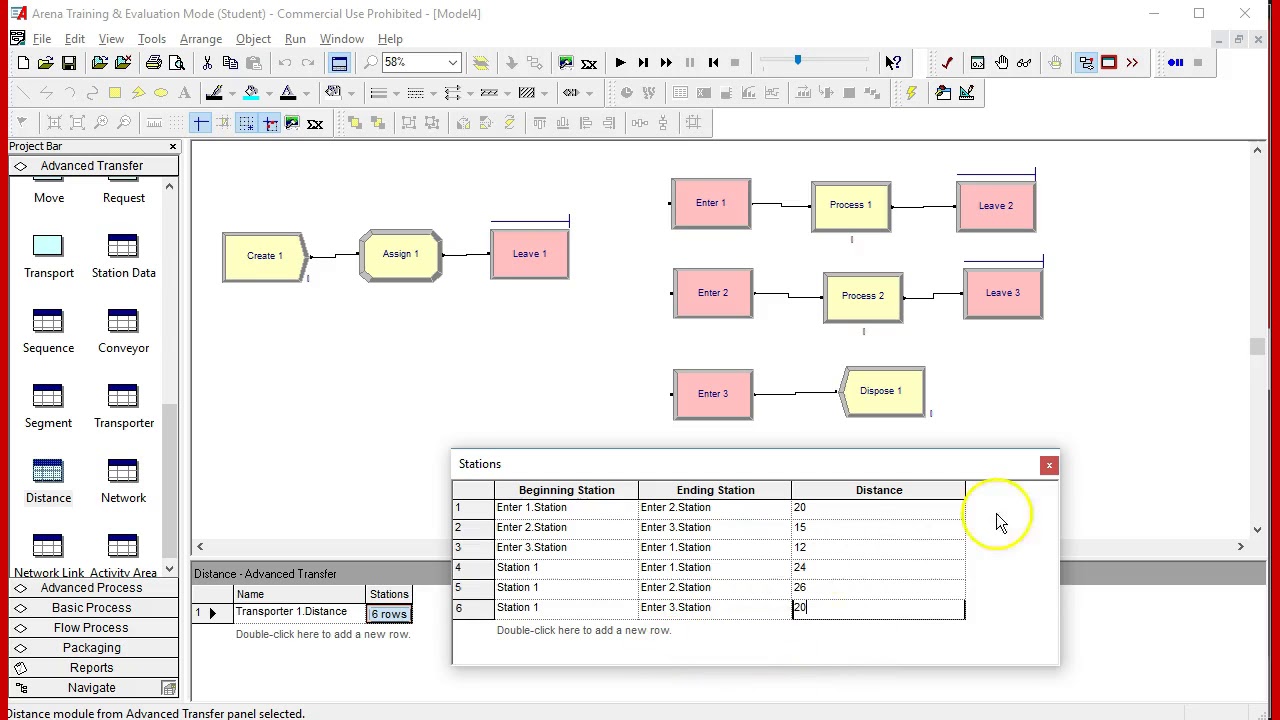Expand the fill color dropdown arrow

click(x=269, y=93)
